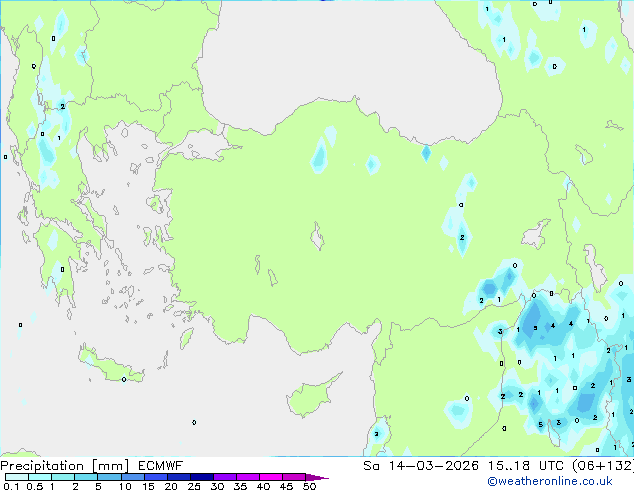
Task: Select the 20–25 mm dark blue swatch
Action: pyautogui.click(x=178, y=477)
